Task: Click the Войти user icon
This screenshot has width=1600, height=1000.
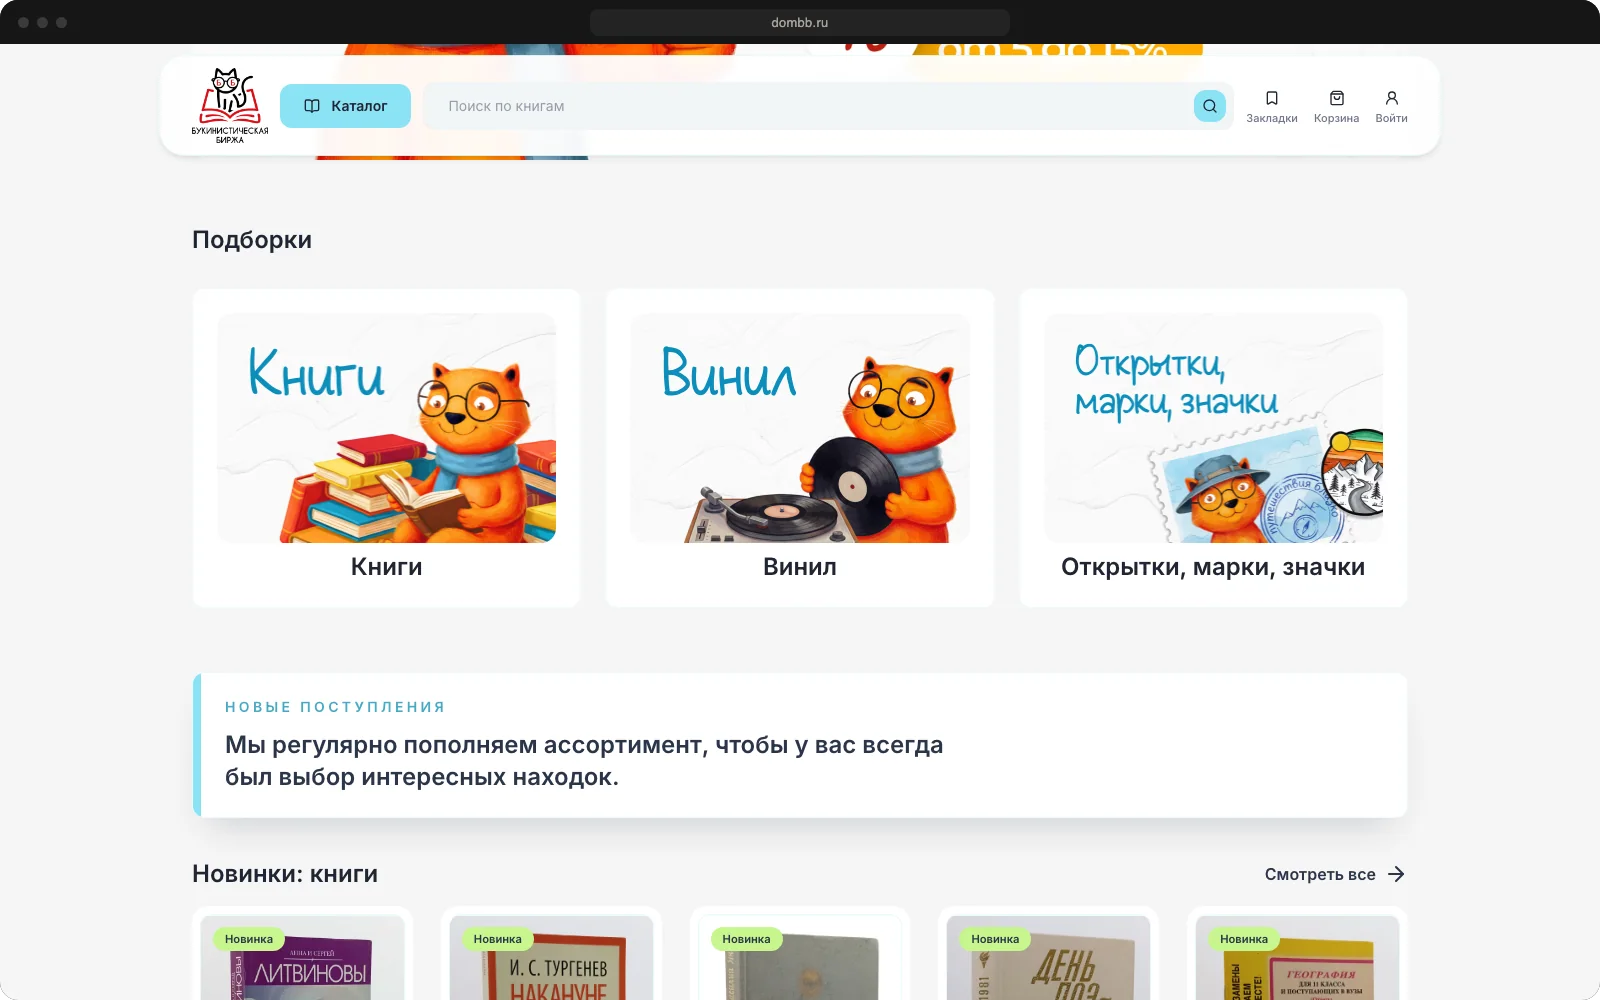Action: pyautogui.click(x=1391, y=106)
